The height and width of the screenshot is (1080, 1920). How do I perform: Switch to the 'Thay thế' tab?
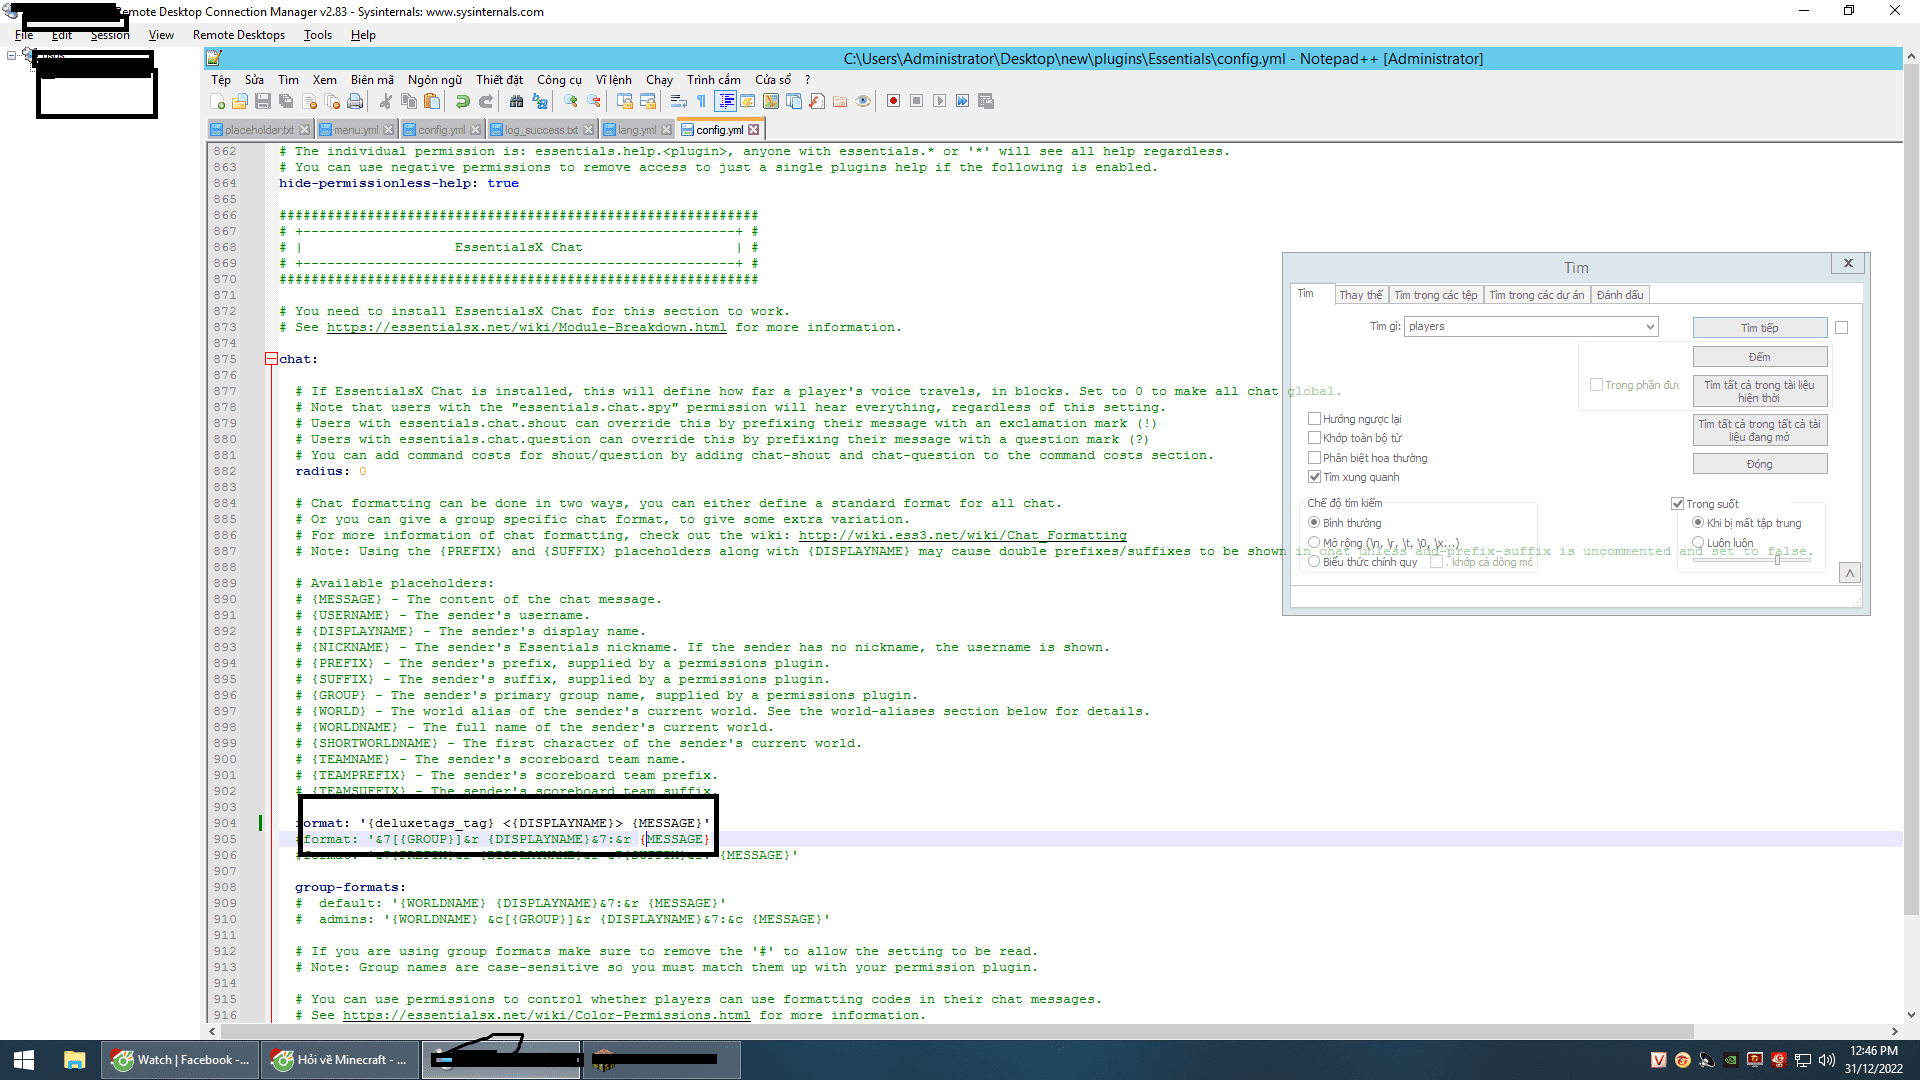1360,295
